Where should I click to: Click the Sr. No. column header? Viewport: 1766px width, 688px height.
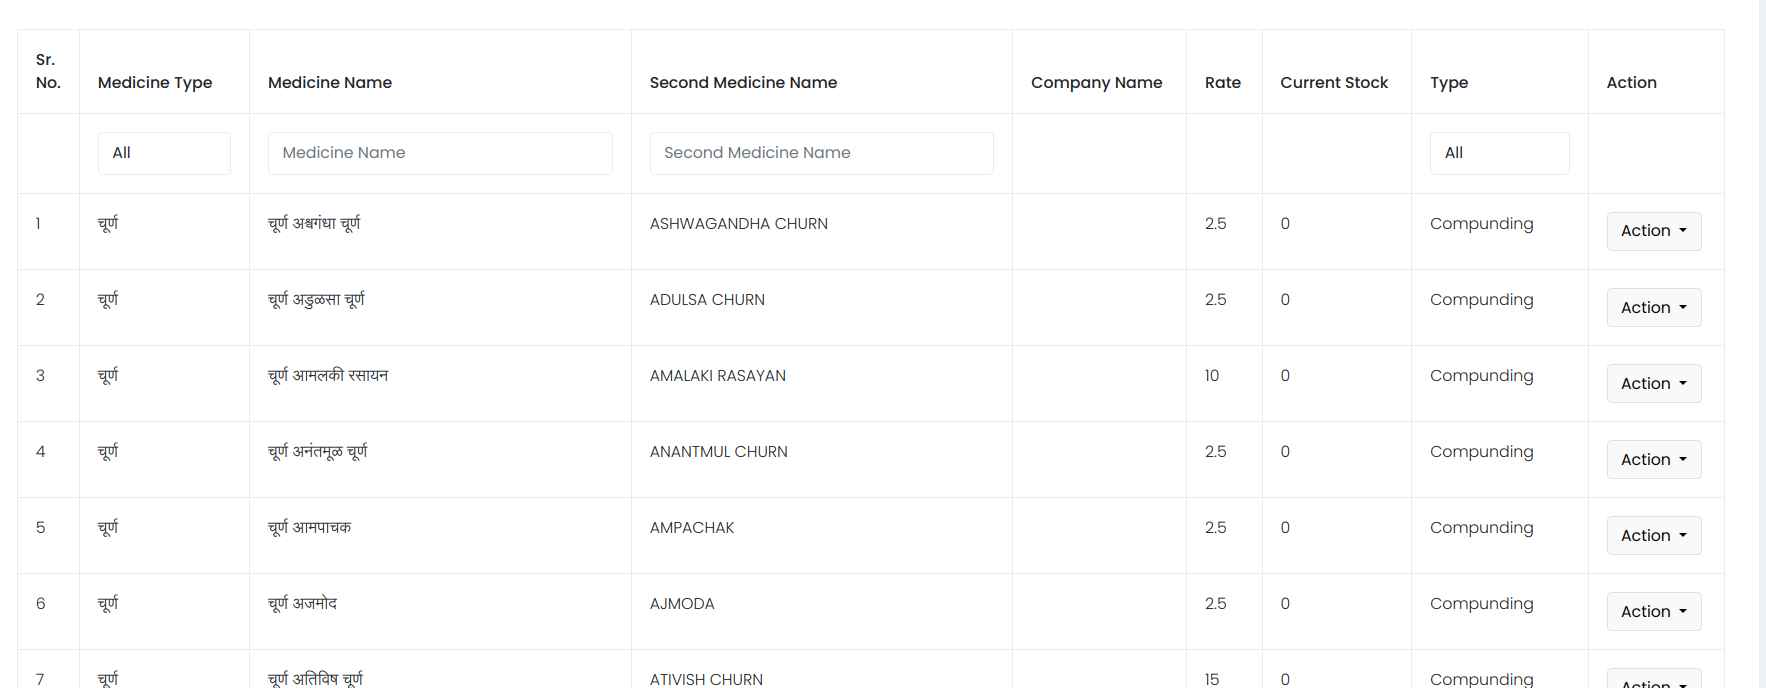click(48, 71)
